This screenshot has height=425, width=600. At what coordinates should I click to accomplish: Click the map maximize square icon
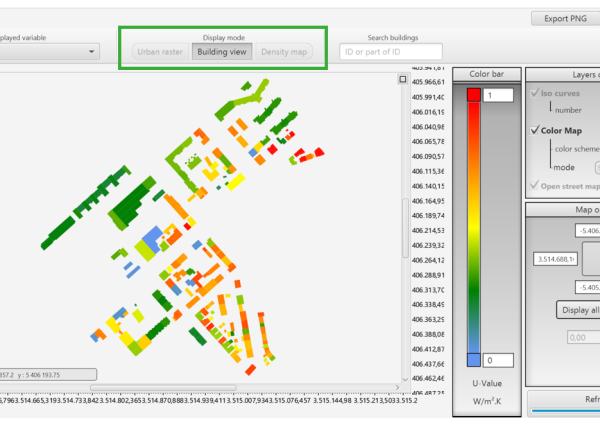(x=403, y=79)
